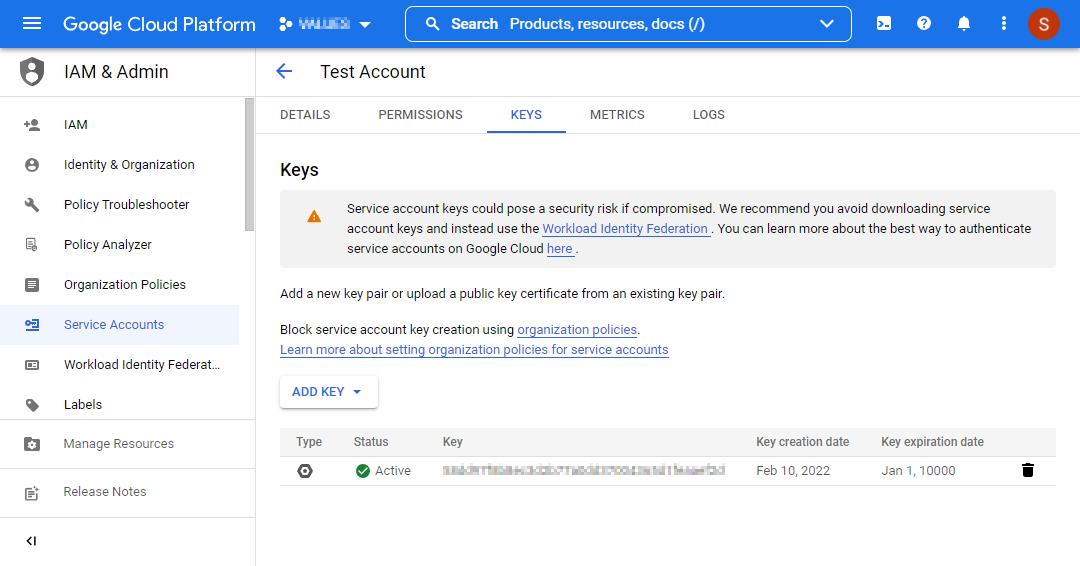Click the Policy Analyzer document icon
The image size is (1080, 566).
pos(32,244)
